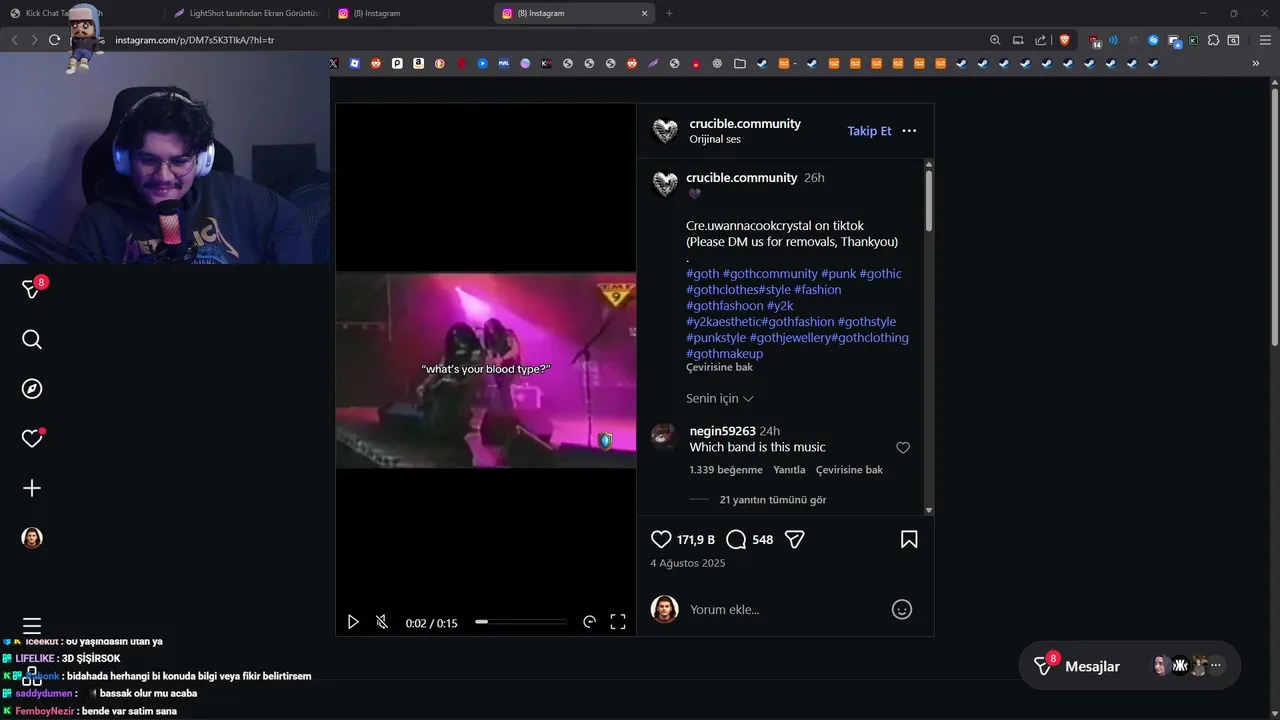1280x720 pixels.
Task: Click the address bar URL
Action: pyautogui.click(x=195, y=40)
